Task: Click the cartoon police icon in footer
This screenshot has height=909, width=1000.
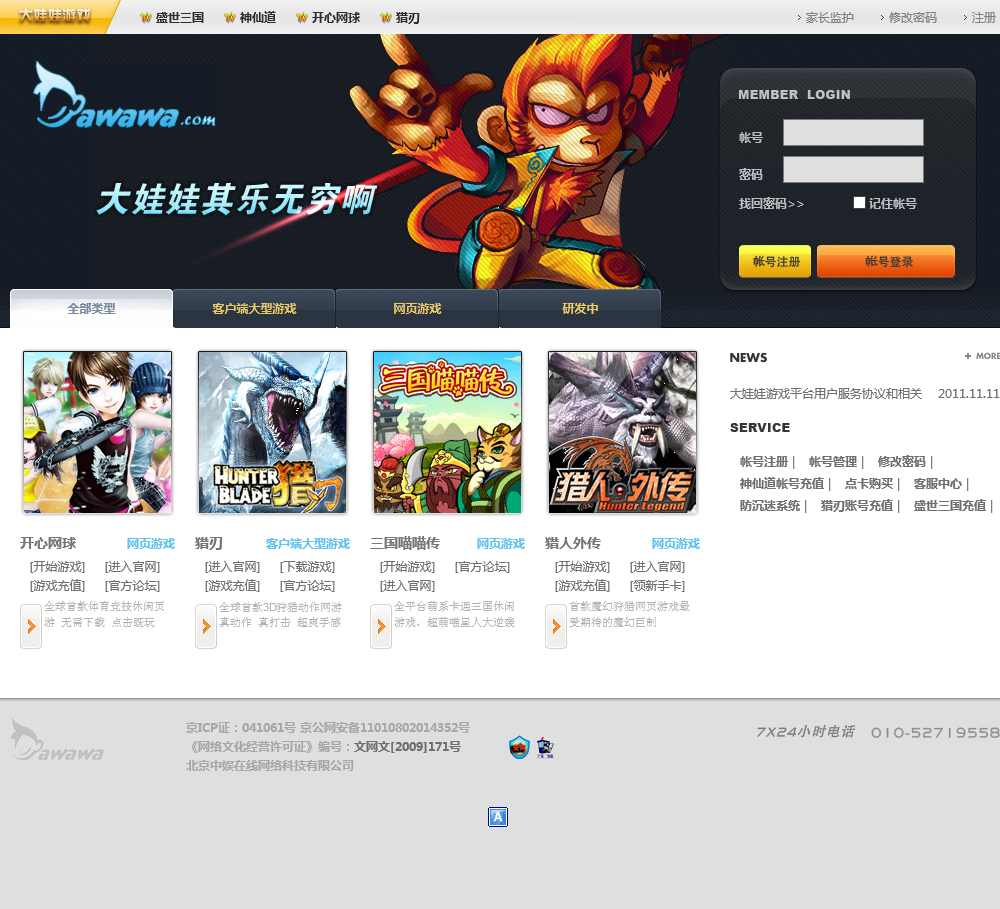Action: 545,748
